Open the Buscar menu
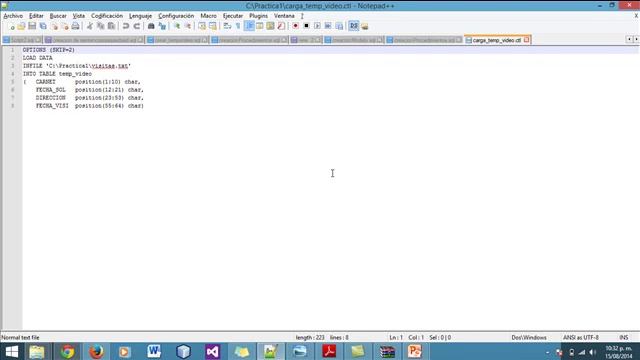The height and width of the screenshot is (360, 640). coord(58,16)
